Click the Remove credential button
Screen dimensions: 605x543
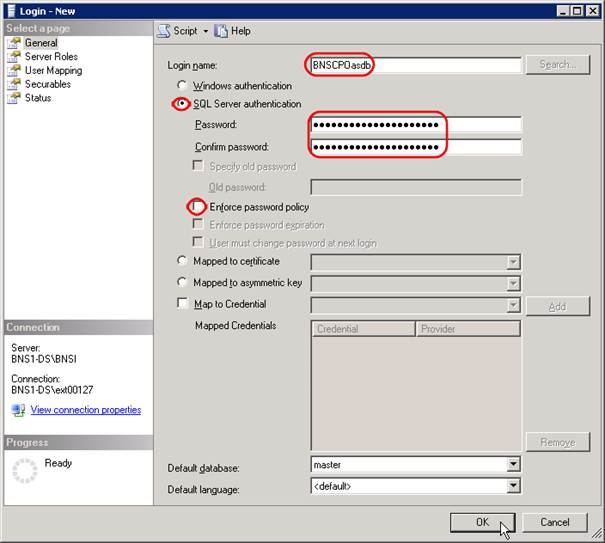point(558,442)
